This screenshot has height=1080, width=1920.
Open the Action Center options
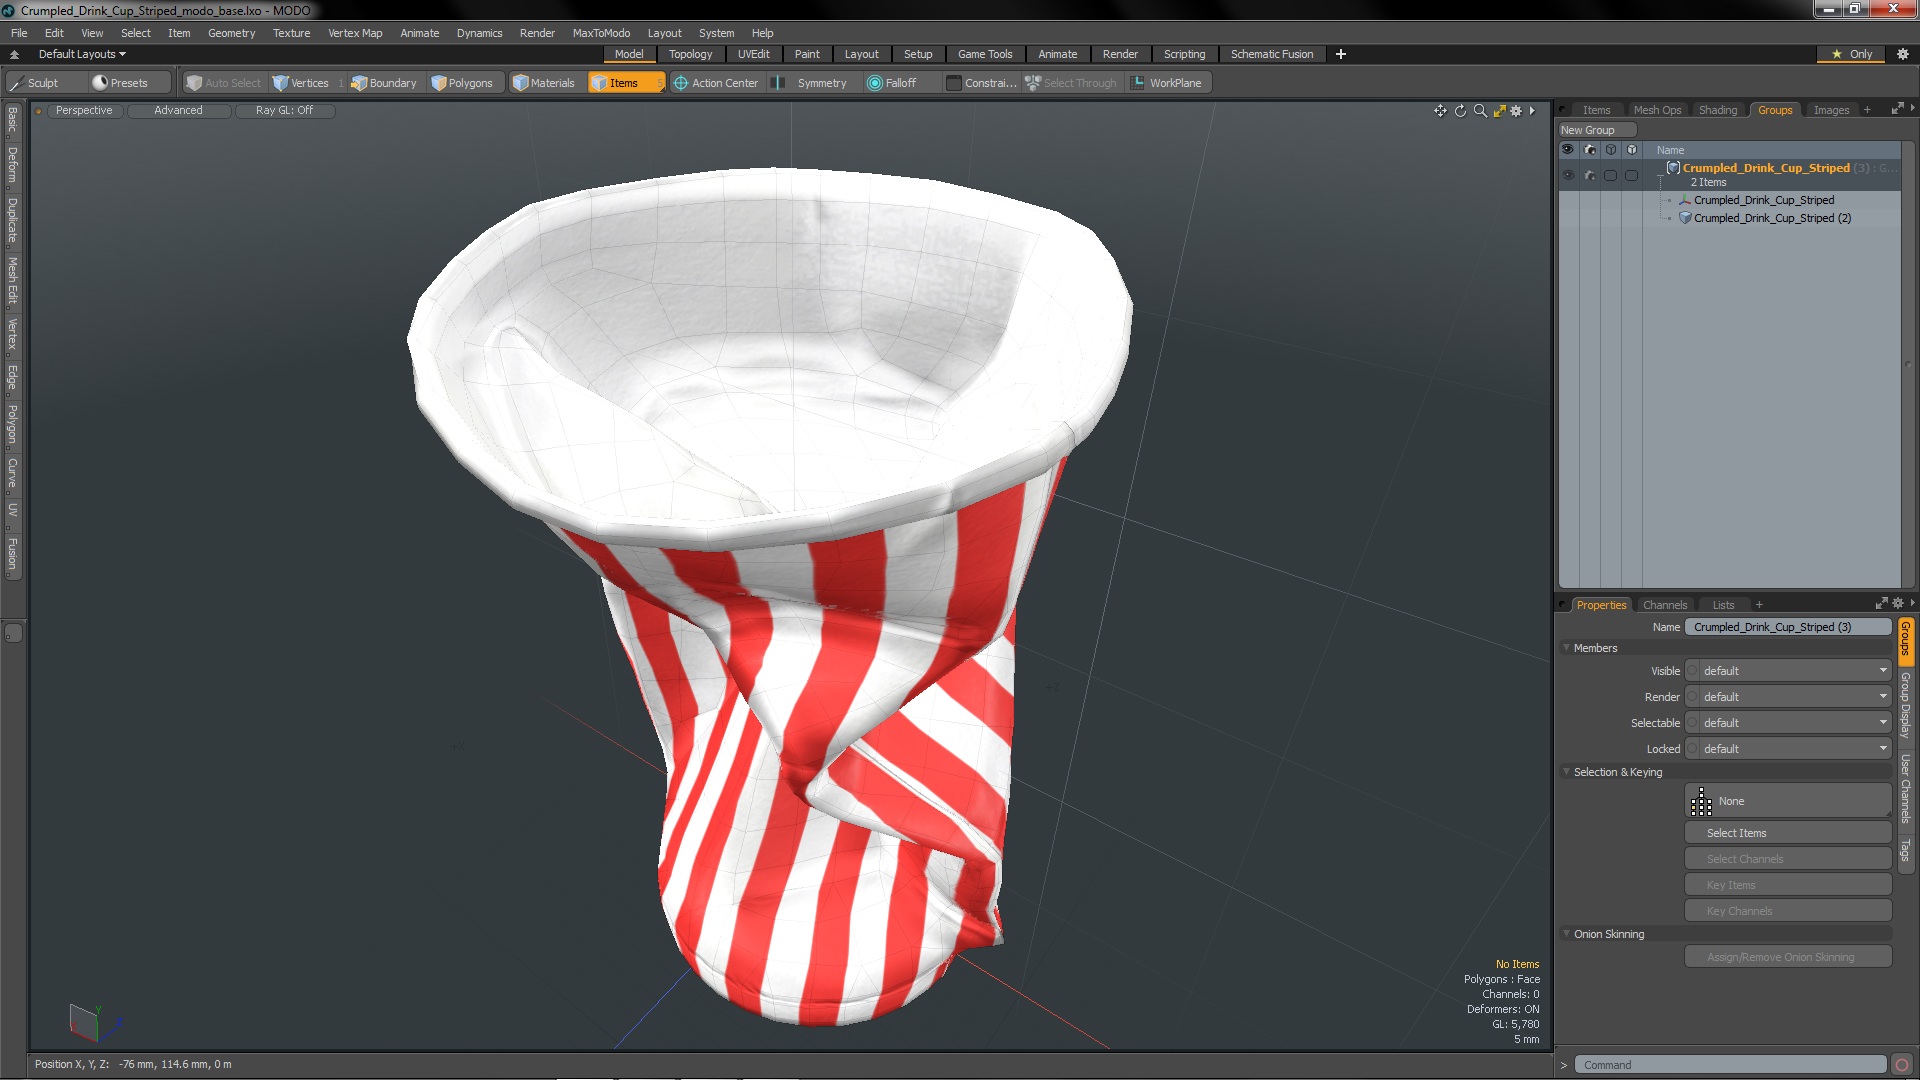click(716, 83)
